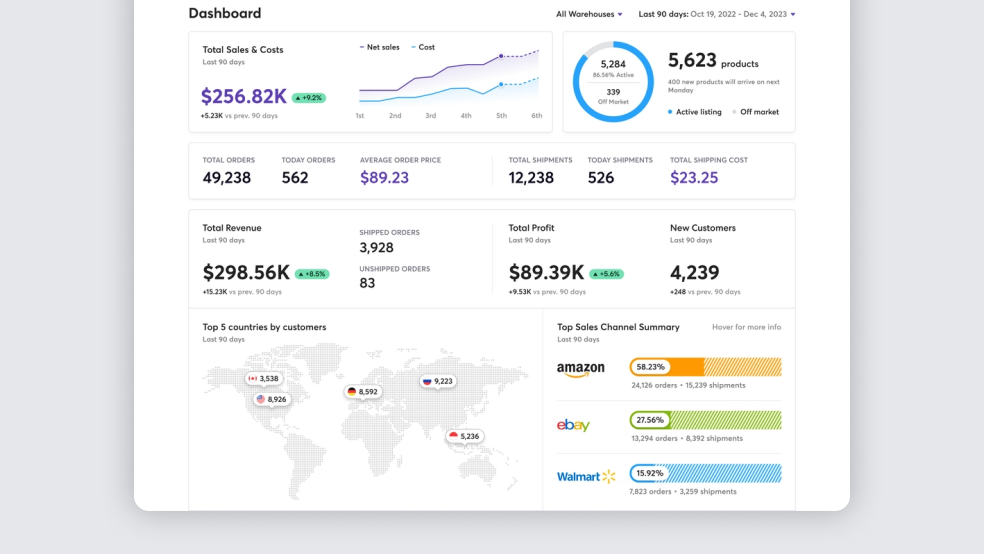Screen dimensions: 984x554
Task: Click the Walmart logo in sales channels
Action: pyautogui.click(x=586, y=477)
